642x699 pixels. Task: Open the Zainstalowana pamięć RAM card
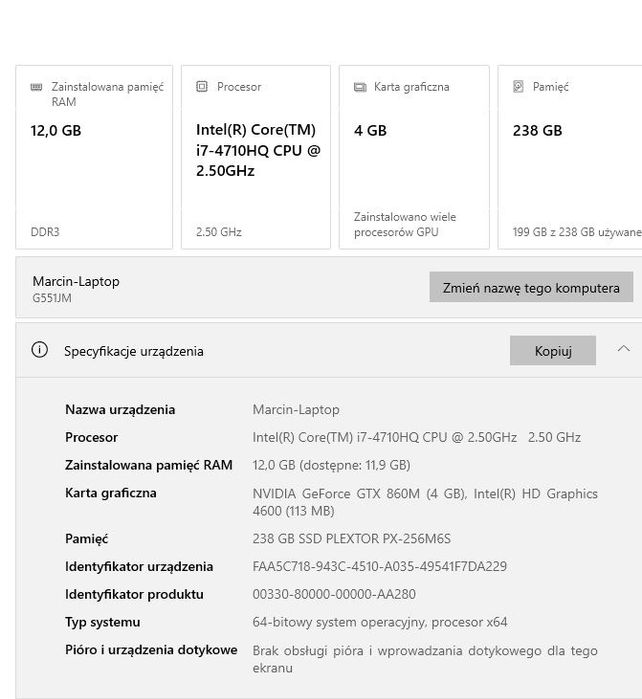94,157
